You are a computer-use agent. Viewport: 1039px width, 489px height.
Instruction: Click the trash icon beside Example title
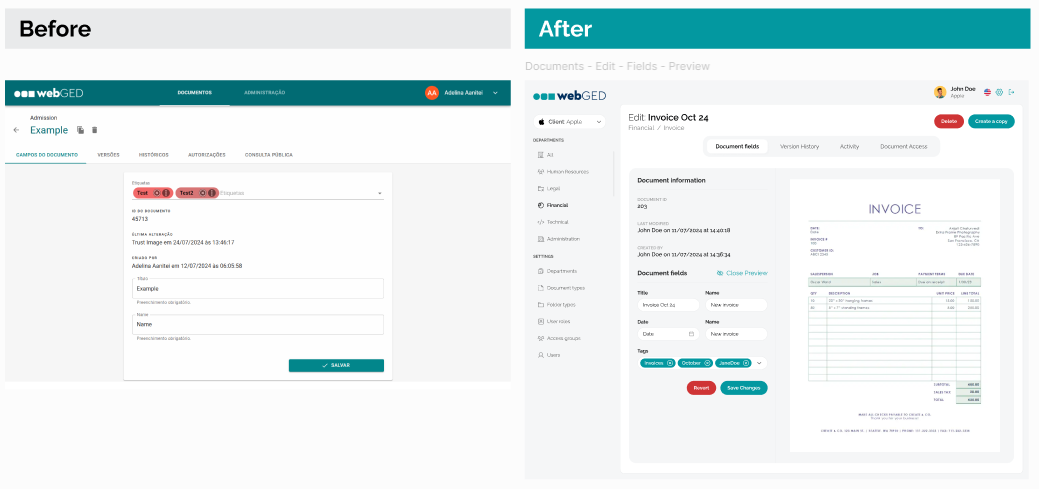(94, 130)
